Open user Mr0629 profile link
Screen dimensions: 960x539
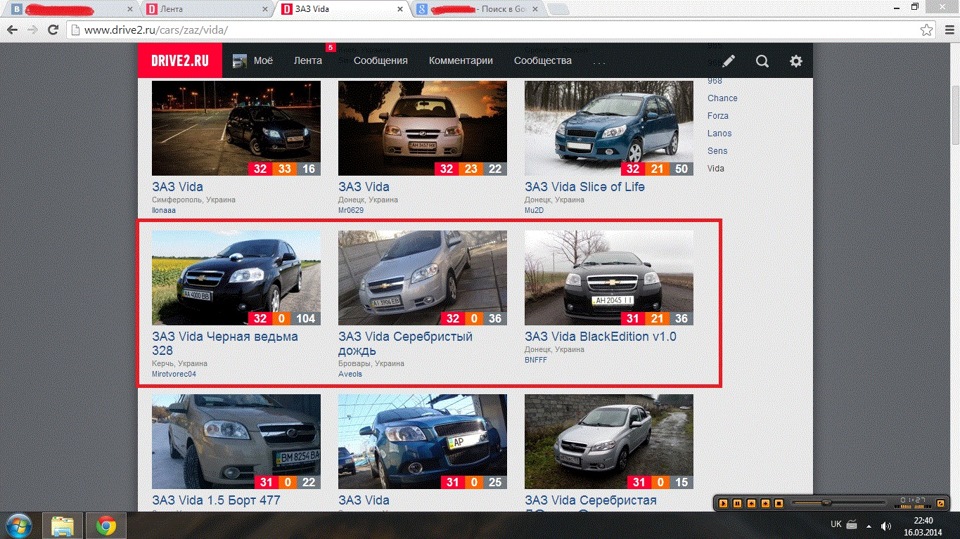click(351, 210)
